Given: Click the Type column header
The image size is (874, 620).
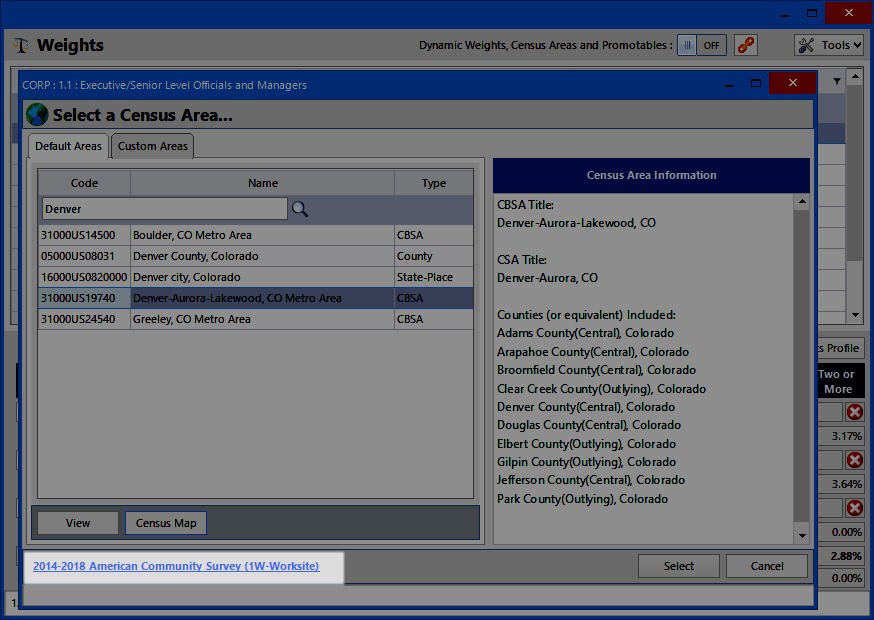Looking at the screenshot, I should (x=434, y=183).
